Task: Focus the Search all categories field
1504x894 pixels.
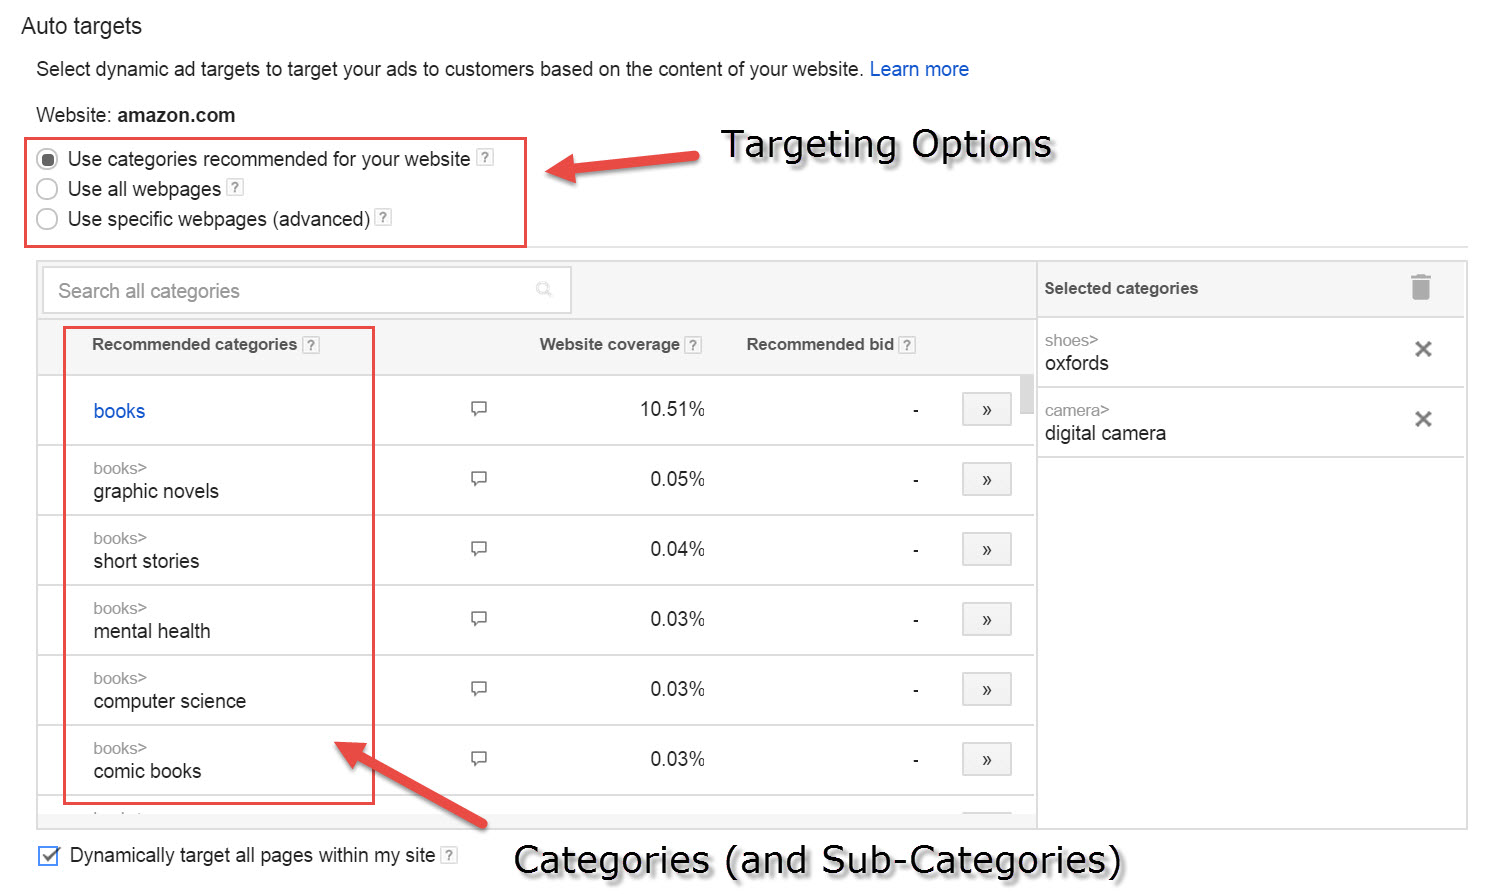Action: pyautogui.click(x=307, y=290)
